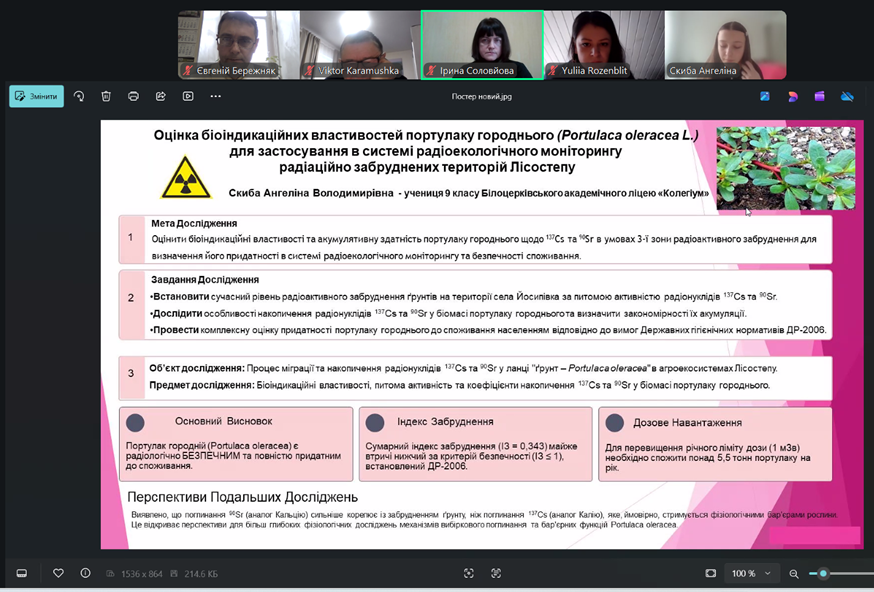
Task: Open the three-dots more options menu
Action: pyautogui.click(x=216, y=96)
